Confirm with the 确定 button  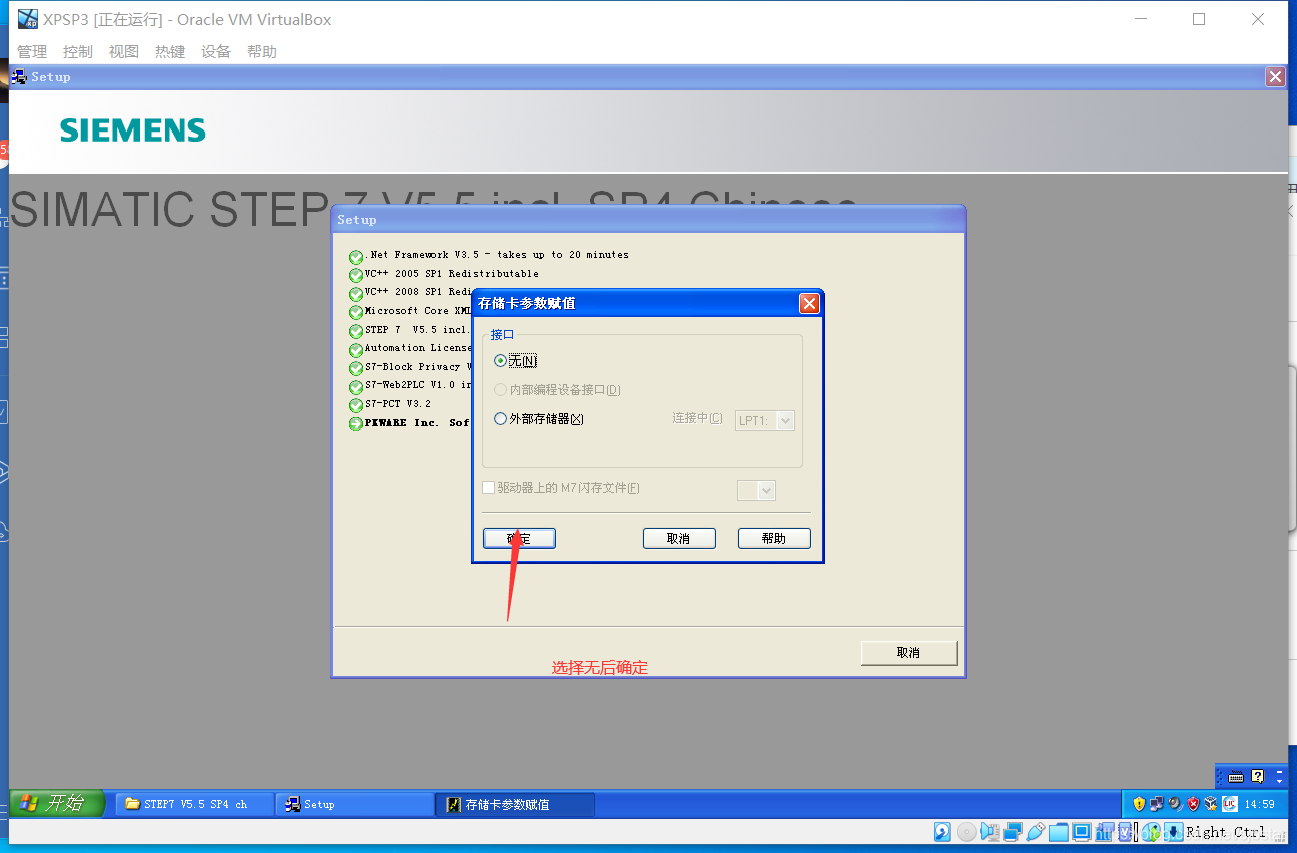click(519, 538)
